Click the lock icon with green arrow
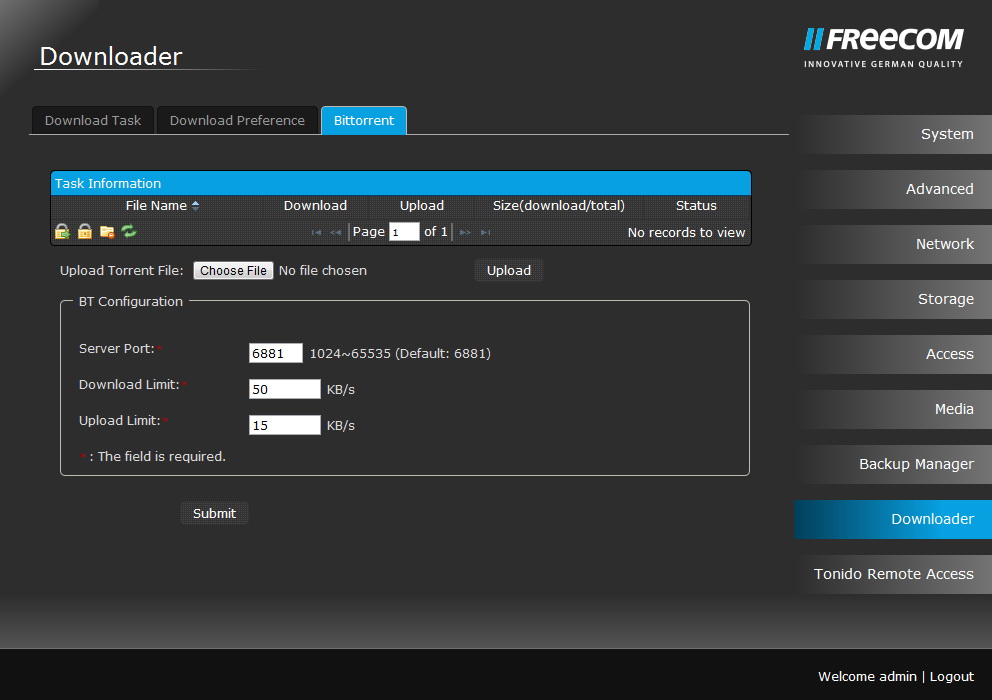This screenshot has width=992, height=700. [x=62, y=232]
